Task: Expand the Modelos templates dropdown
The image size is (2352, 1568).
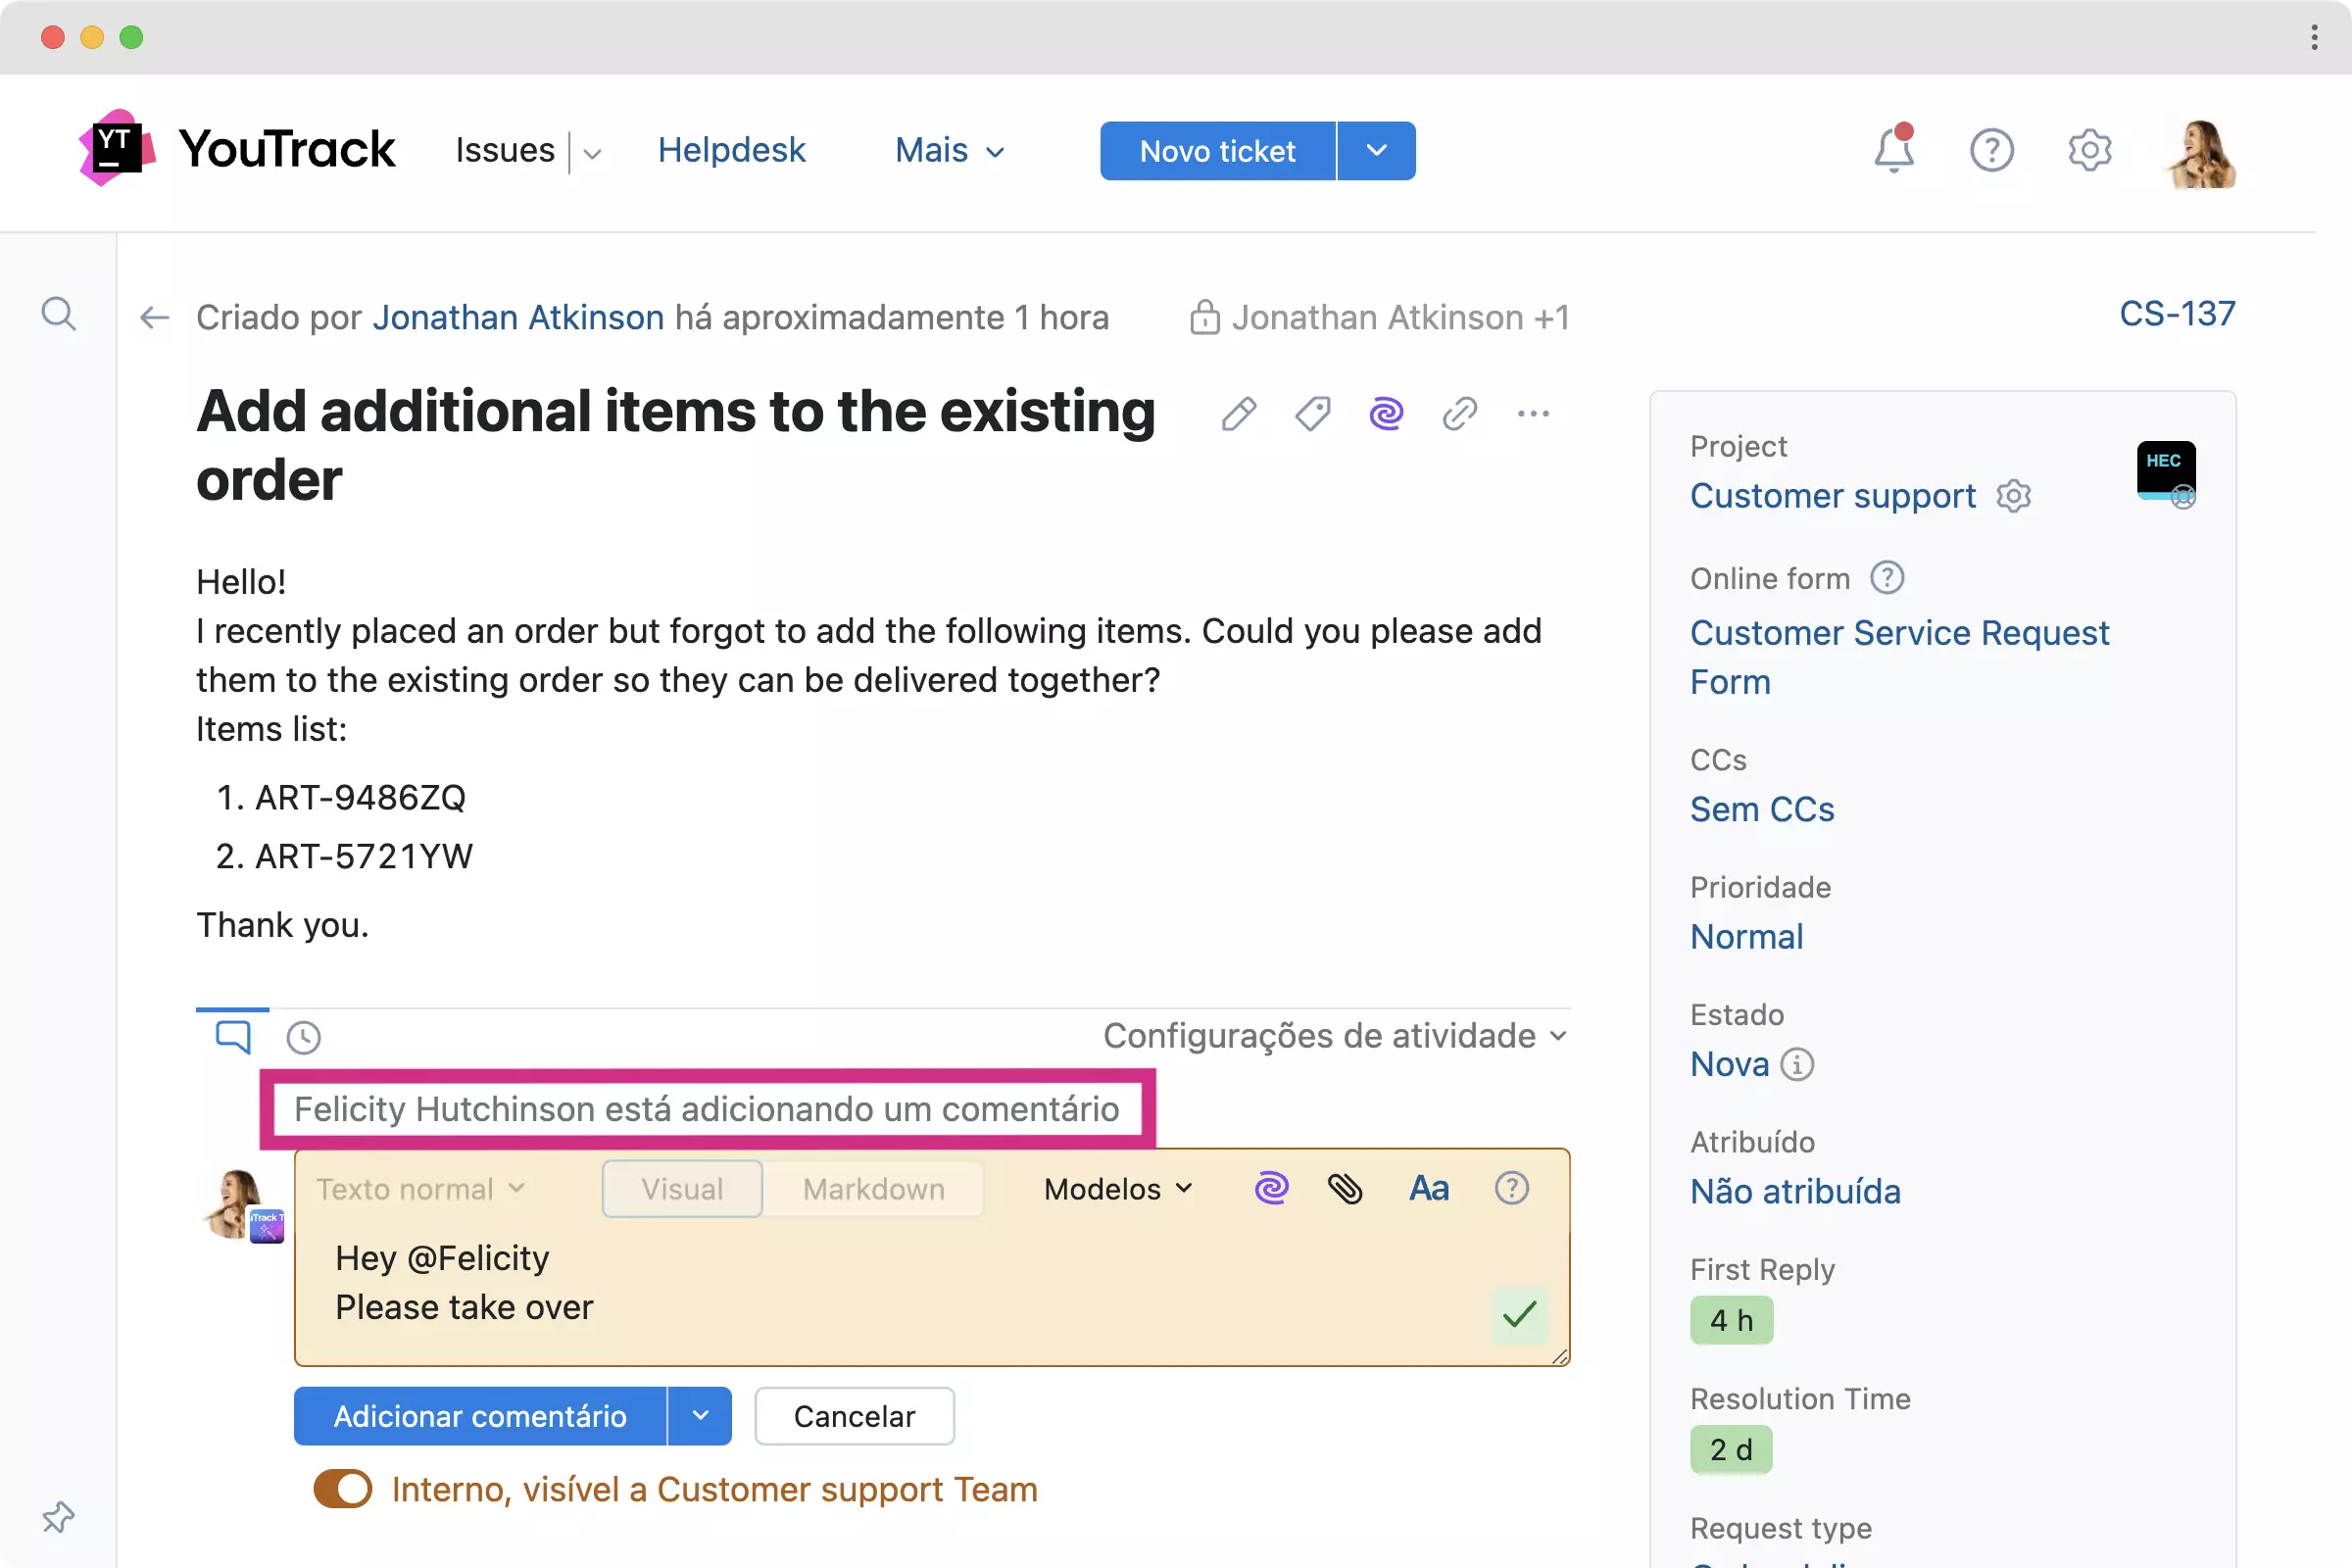Action: 1118,1188
